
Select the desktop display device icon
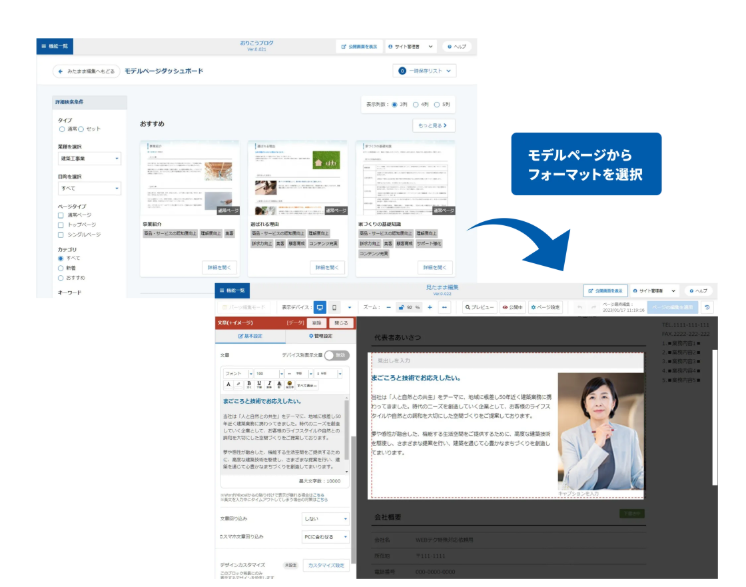(x=320, y=307)
